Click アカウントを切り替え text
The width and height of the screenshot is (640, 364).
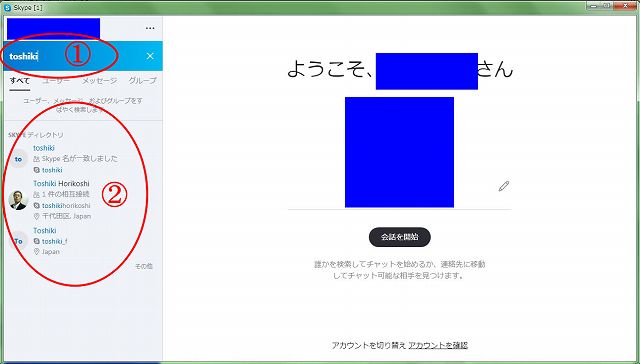coord(369,345)
